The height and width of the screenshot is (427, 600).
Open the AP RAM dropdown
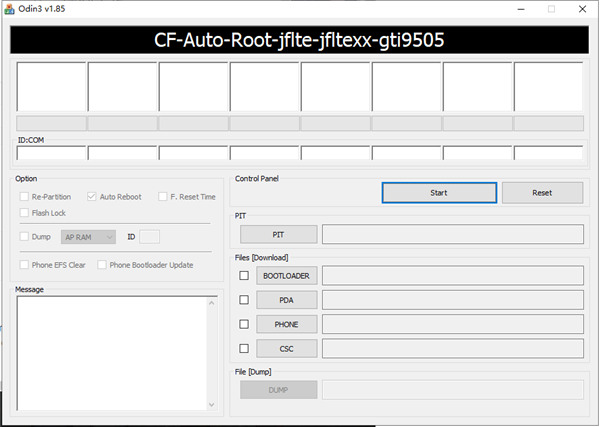[x=88, y=237]
